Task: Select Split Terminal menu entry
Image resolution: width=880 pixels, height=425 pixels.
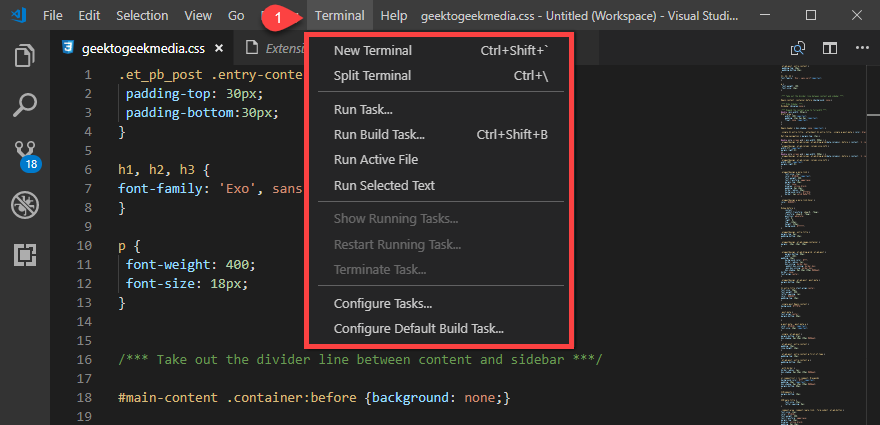Action: pyautogui.click(x=441, y=76)
